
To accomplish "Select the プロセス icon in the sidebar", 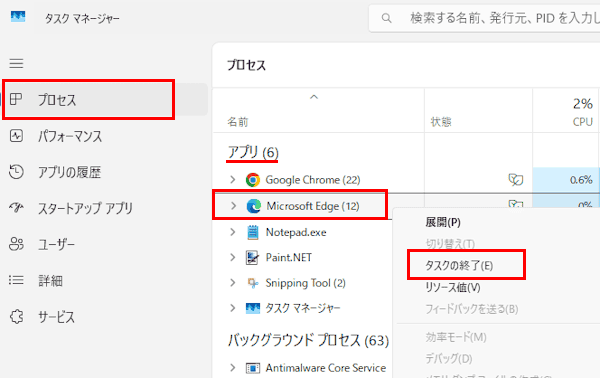I will coord(16,99).
